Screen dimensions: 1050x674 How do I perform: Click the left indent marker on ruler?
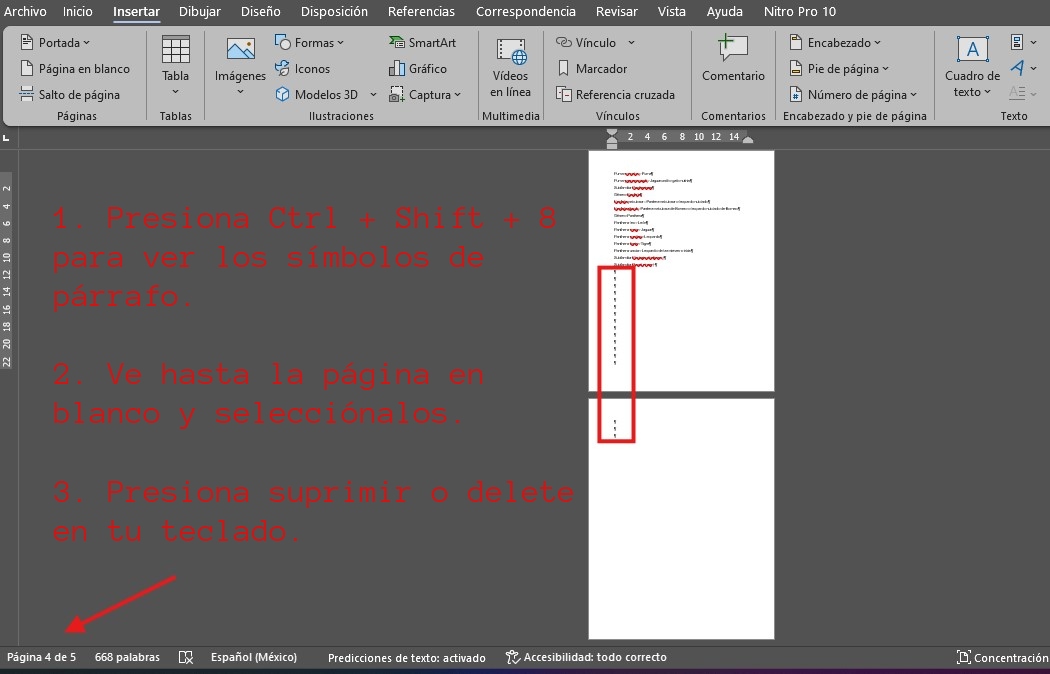point(611,138)
